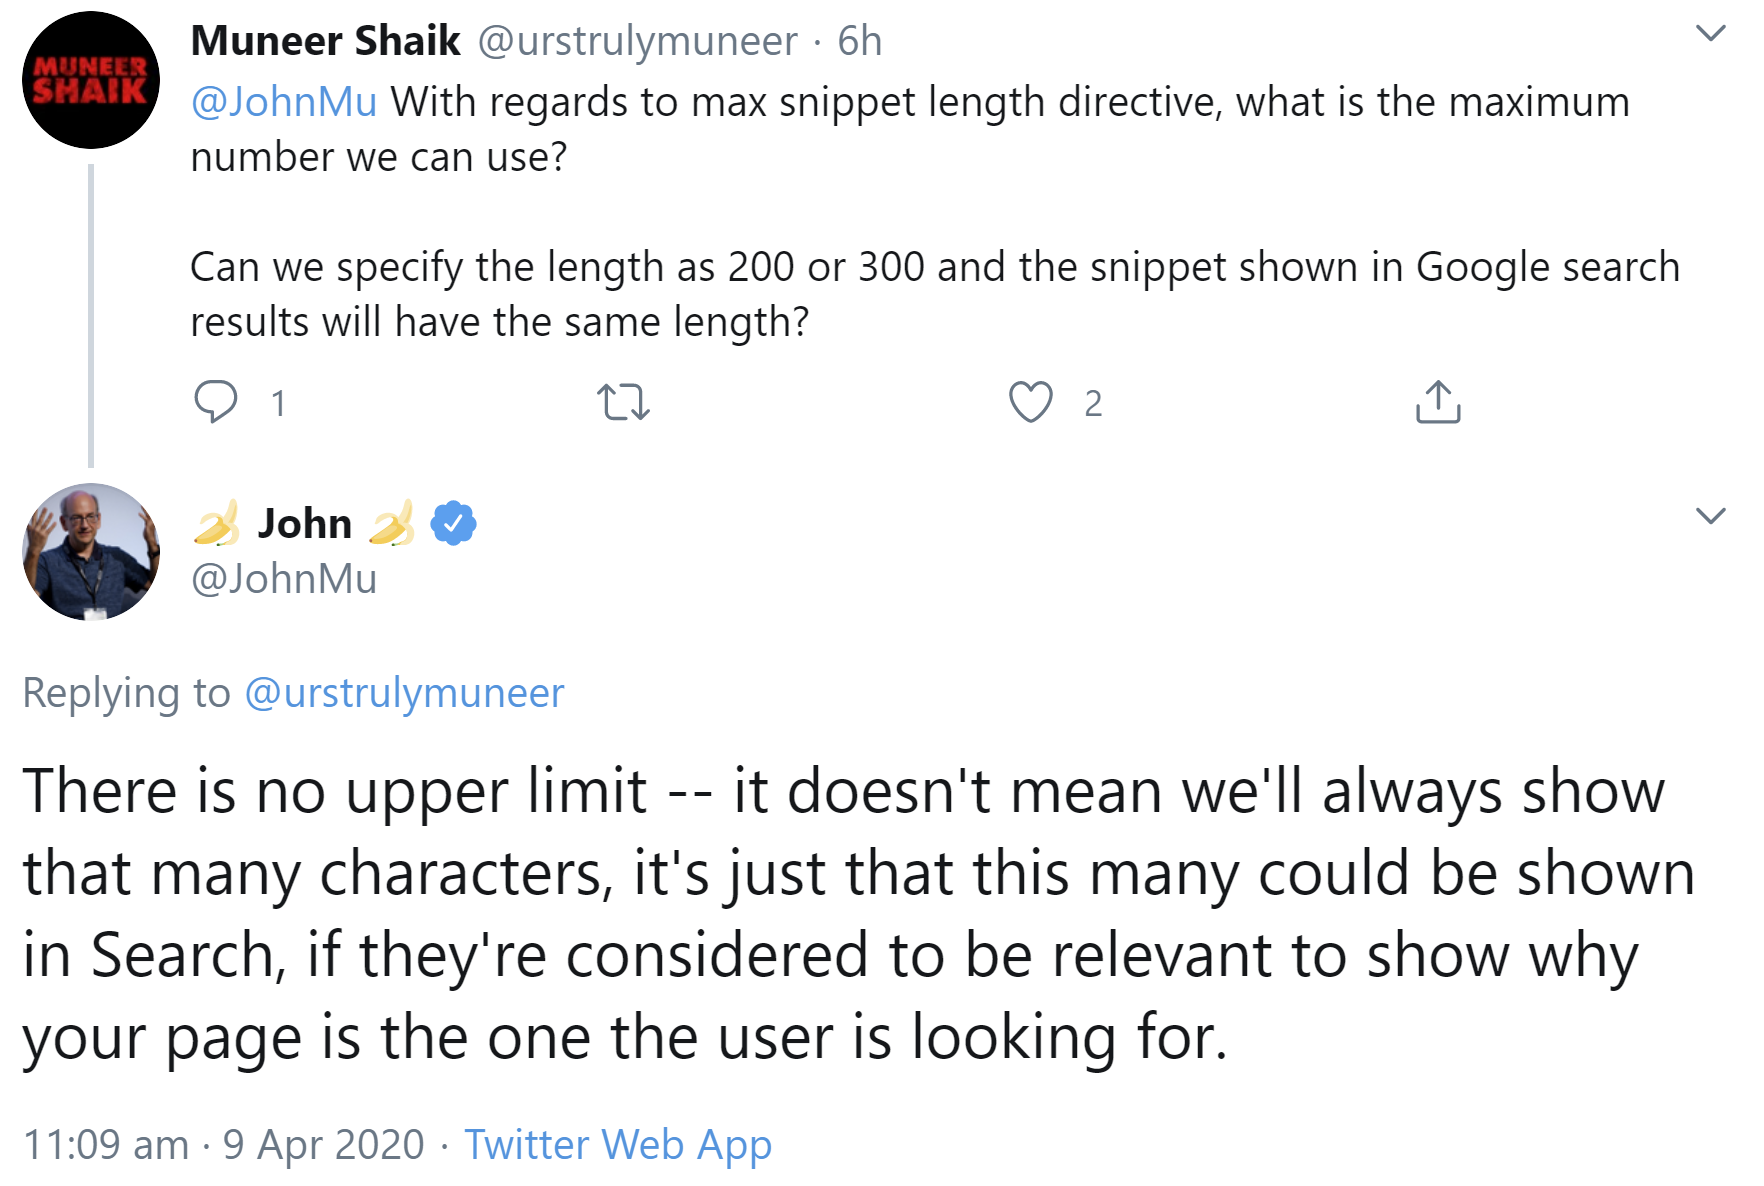
Task: Click the 6h timestamp on Muneer's tweet
Action: (859, 41)
